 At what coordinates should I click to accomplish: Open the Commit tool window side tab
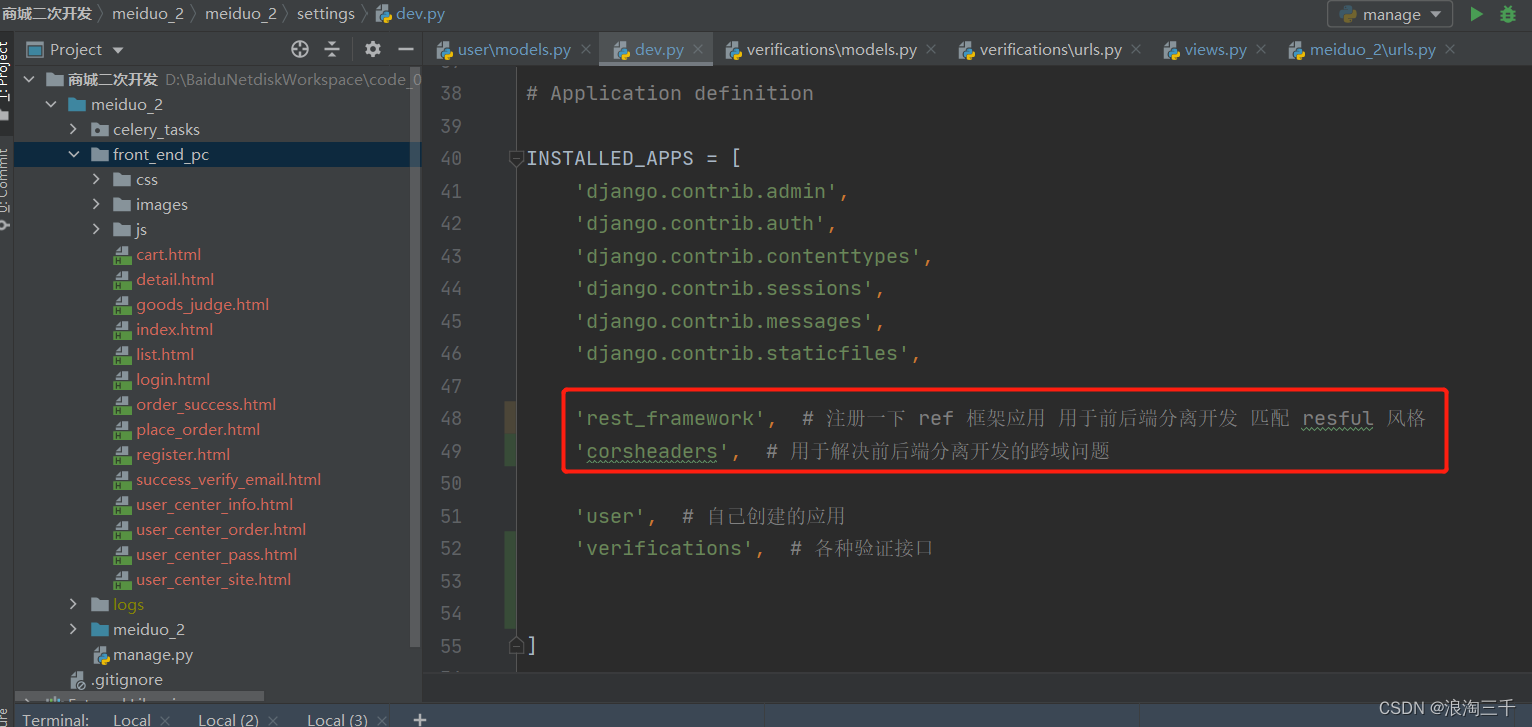pyautogui.click(x=5, y=188)
